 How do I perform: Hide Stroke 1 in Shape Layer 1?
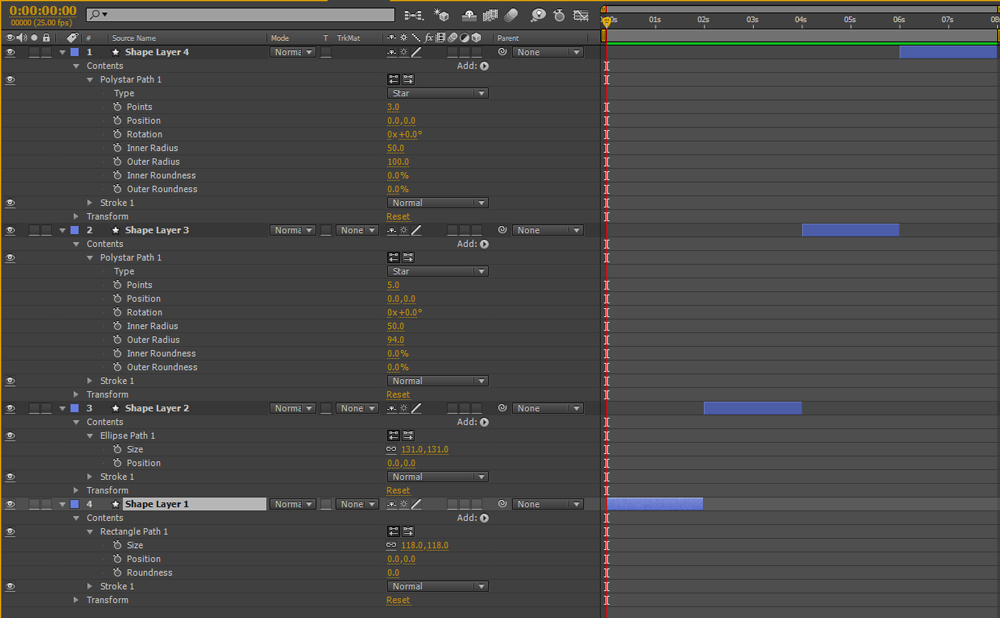(10, 586)
